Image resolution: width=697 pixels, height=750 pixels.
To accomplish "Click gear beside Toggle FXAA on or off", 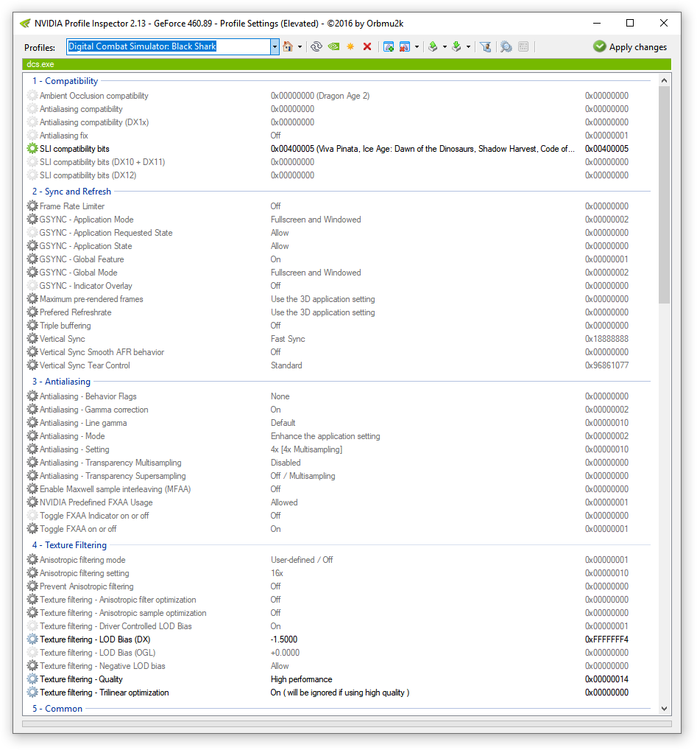I will (32, 529).
